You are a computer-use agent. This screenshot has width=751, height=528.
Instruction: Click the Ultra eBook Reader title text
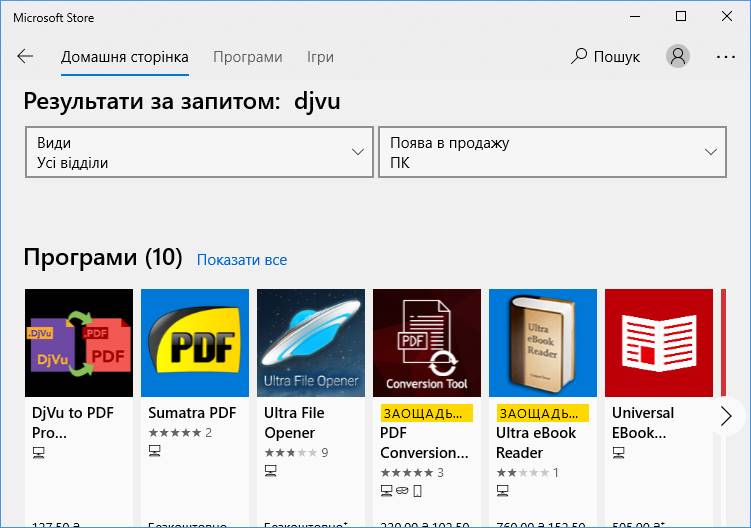[536, 443]
